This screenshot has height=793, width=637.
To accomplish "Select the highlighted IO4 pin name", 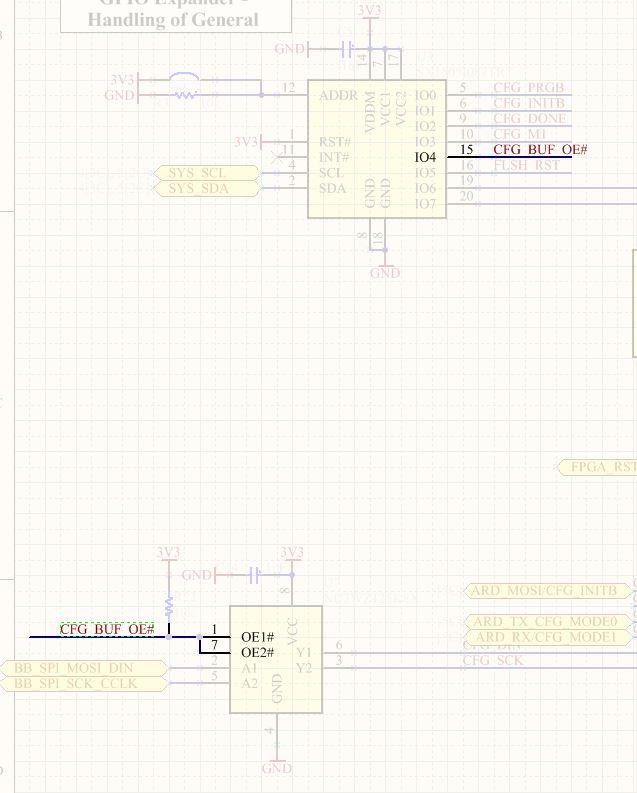I will 425,158.
